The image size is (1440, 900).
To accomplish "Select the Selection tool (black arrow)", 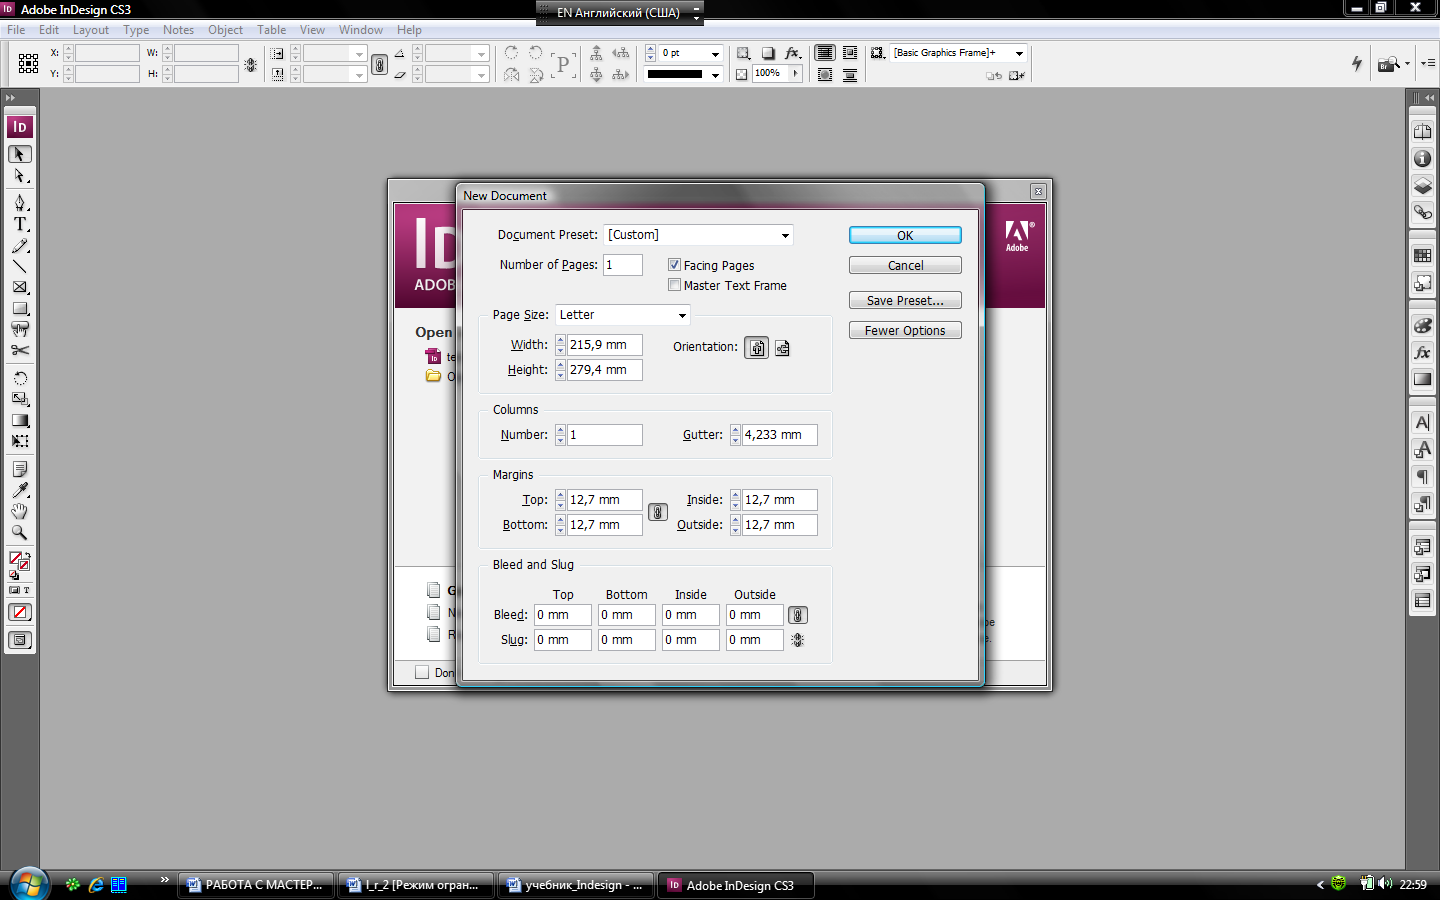I will click(x=20, y=154).
